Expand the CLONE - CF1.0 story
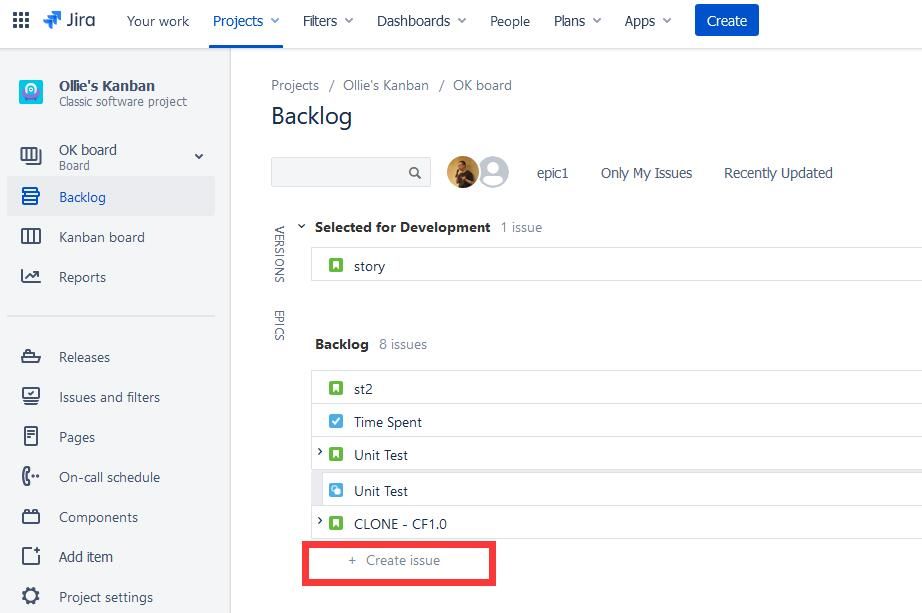This screenshot has width=922, height=613. (319, 521)
